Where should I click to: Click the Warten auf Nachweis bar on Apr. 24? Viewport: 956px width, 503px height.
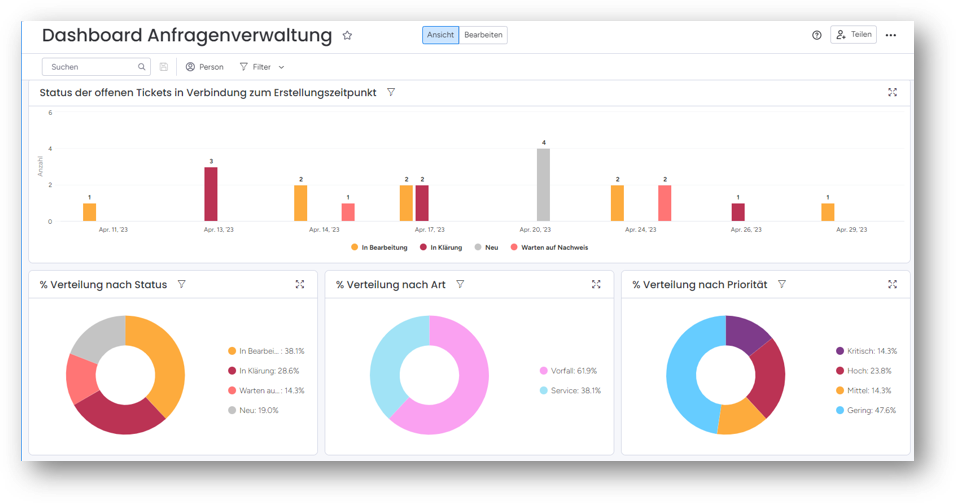665,203
